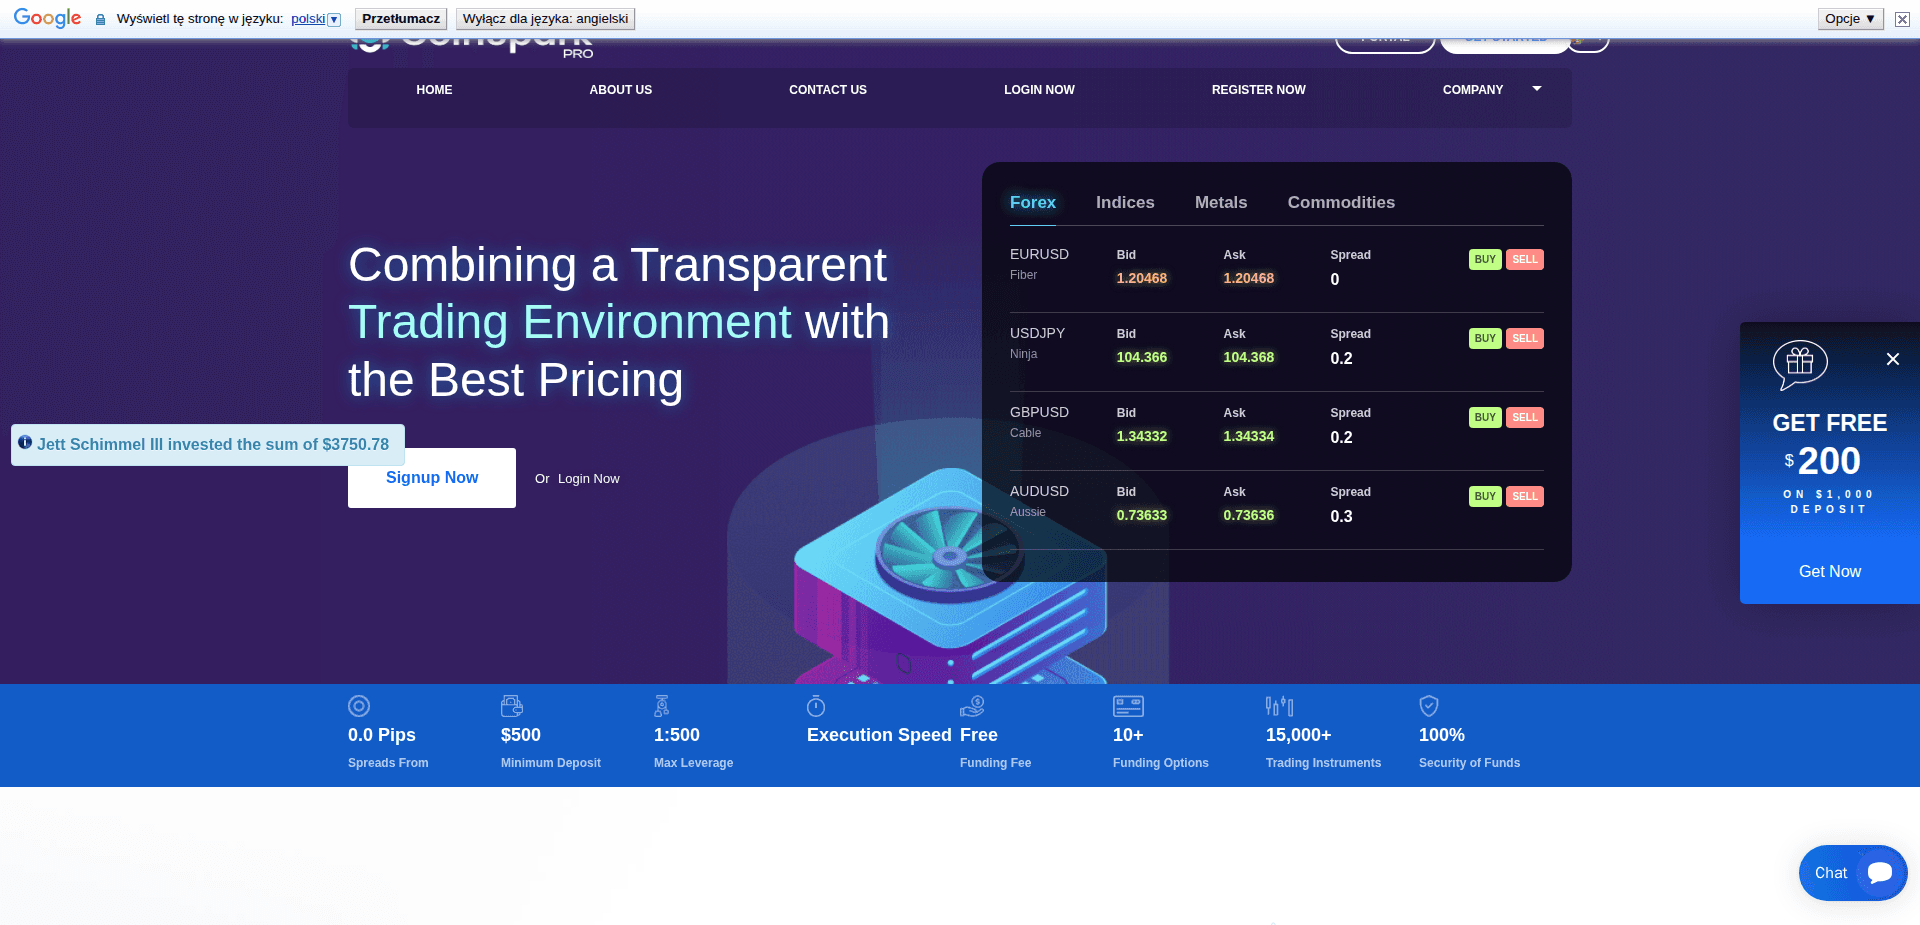Click the Funding Options card icon
The image size is (1920, 925).
tap(1128, 706)
